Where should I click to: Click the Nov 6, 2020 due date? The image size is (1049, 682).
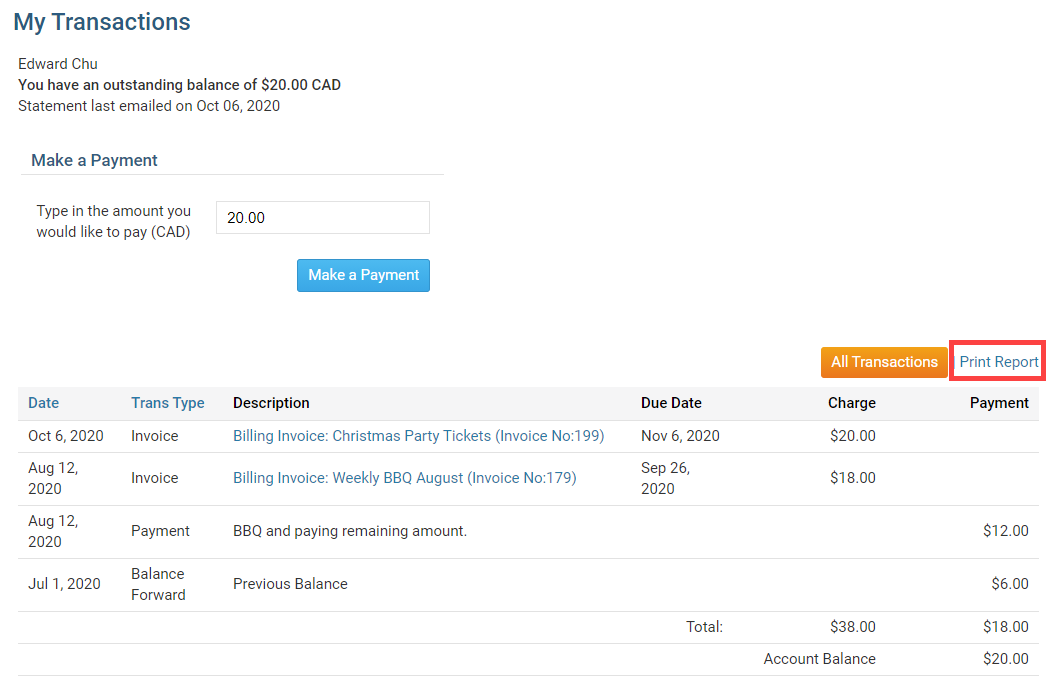(680, 436)
